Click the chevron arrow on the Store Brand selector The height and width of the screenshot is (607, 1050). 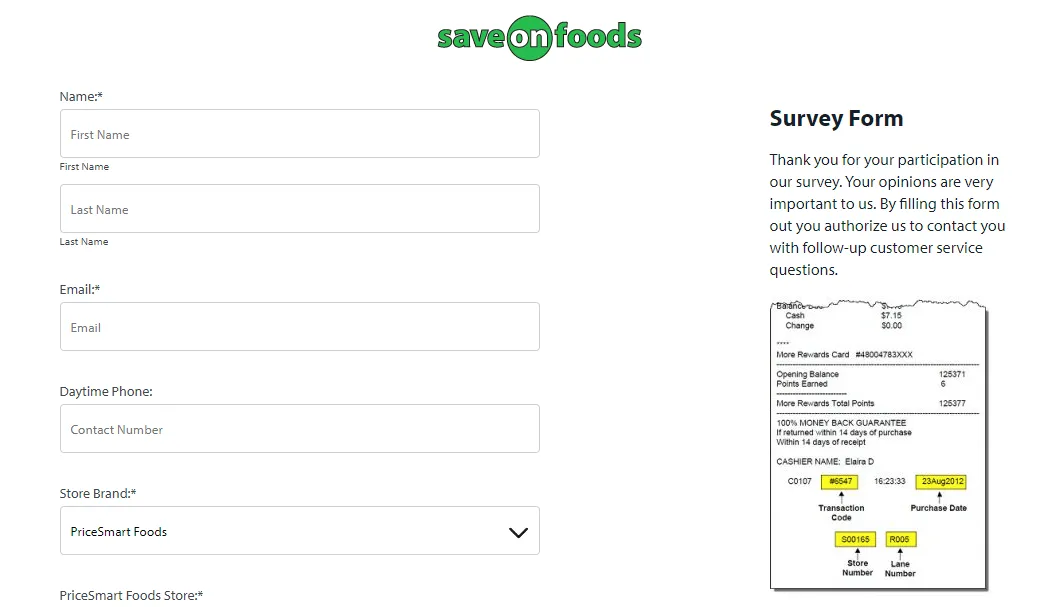518,531
